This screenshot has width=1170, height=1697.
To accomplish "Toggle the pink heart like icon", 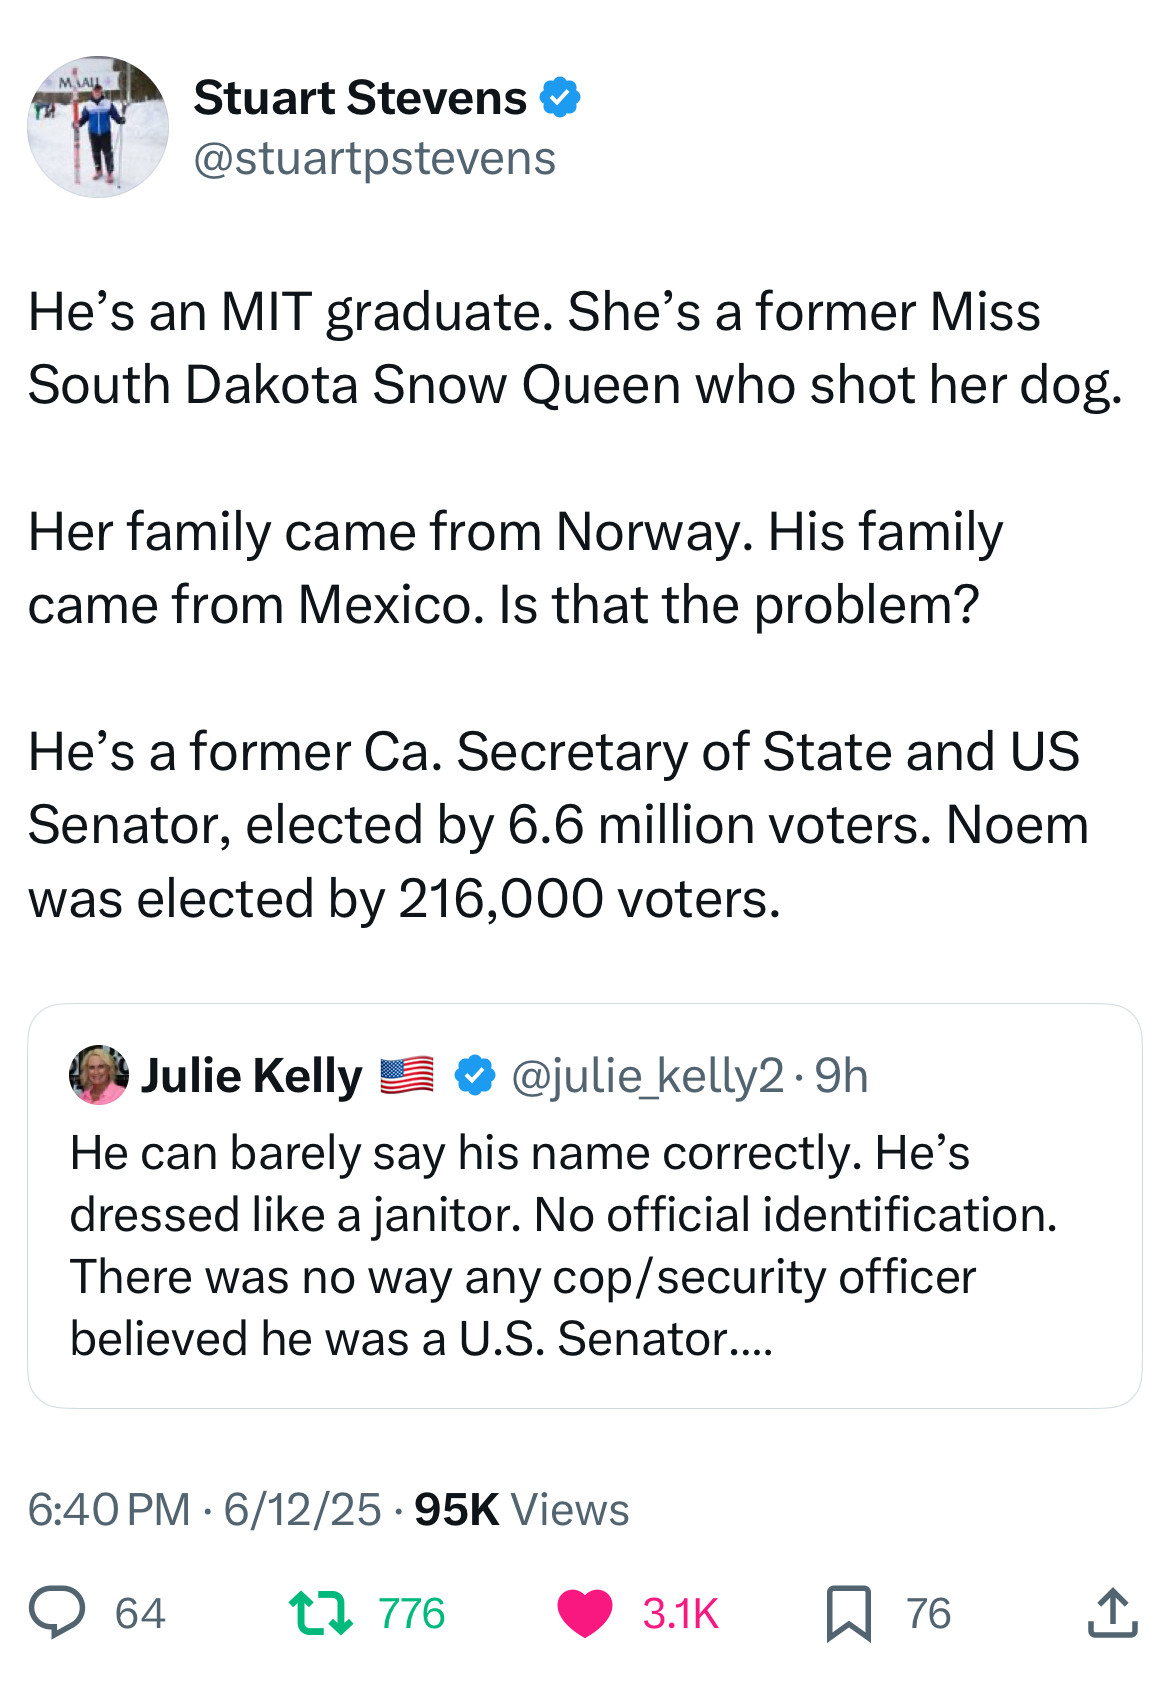I will 585,1612.
